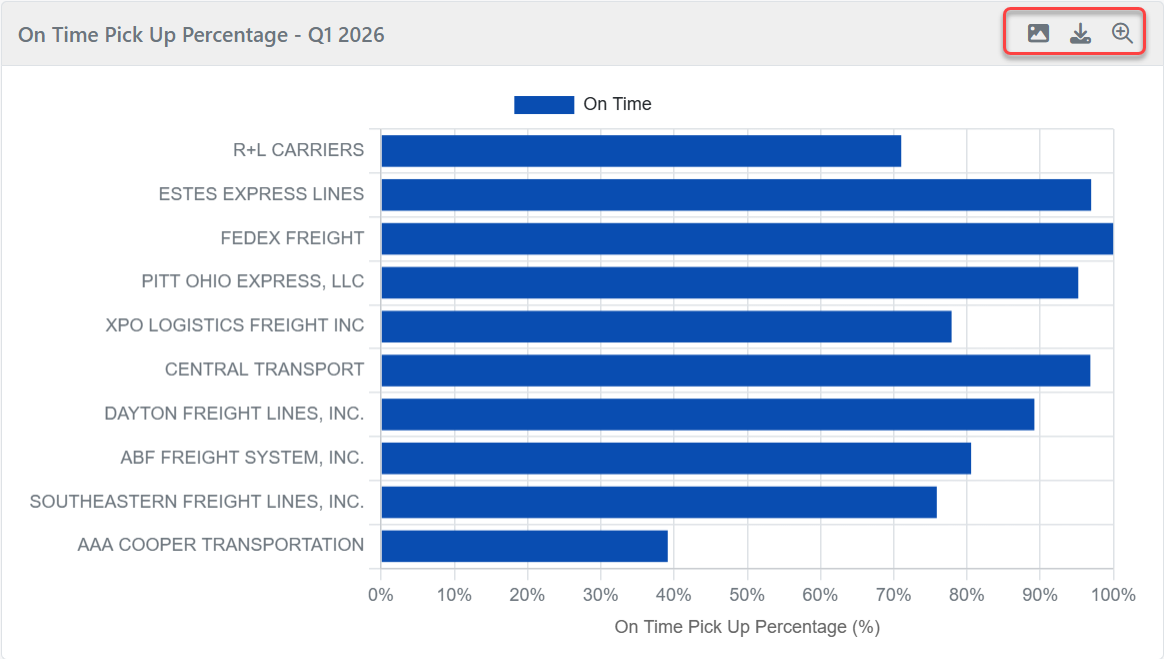Select the PITT OHIO EXPRESS, LLC bar

729,283
